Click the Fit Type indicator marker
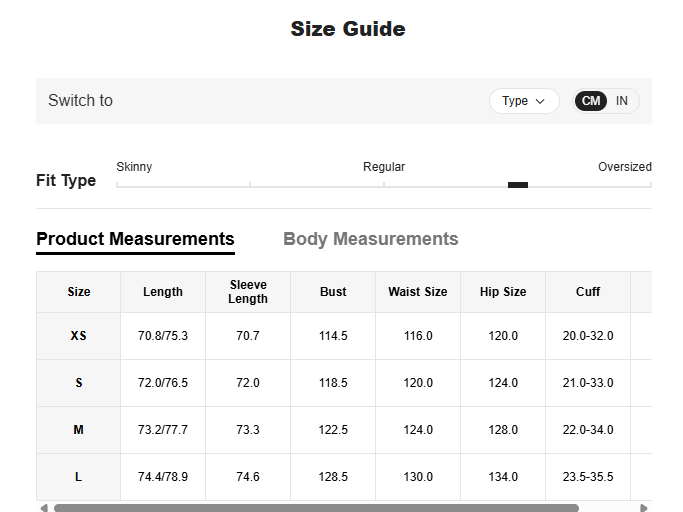Viewport: 683px width, 512px height. pos(517,185)
